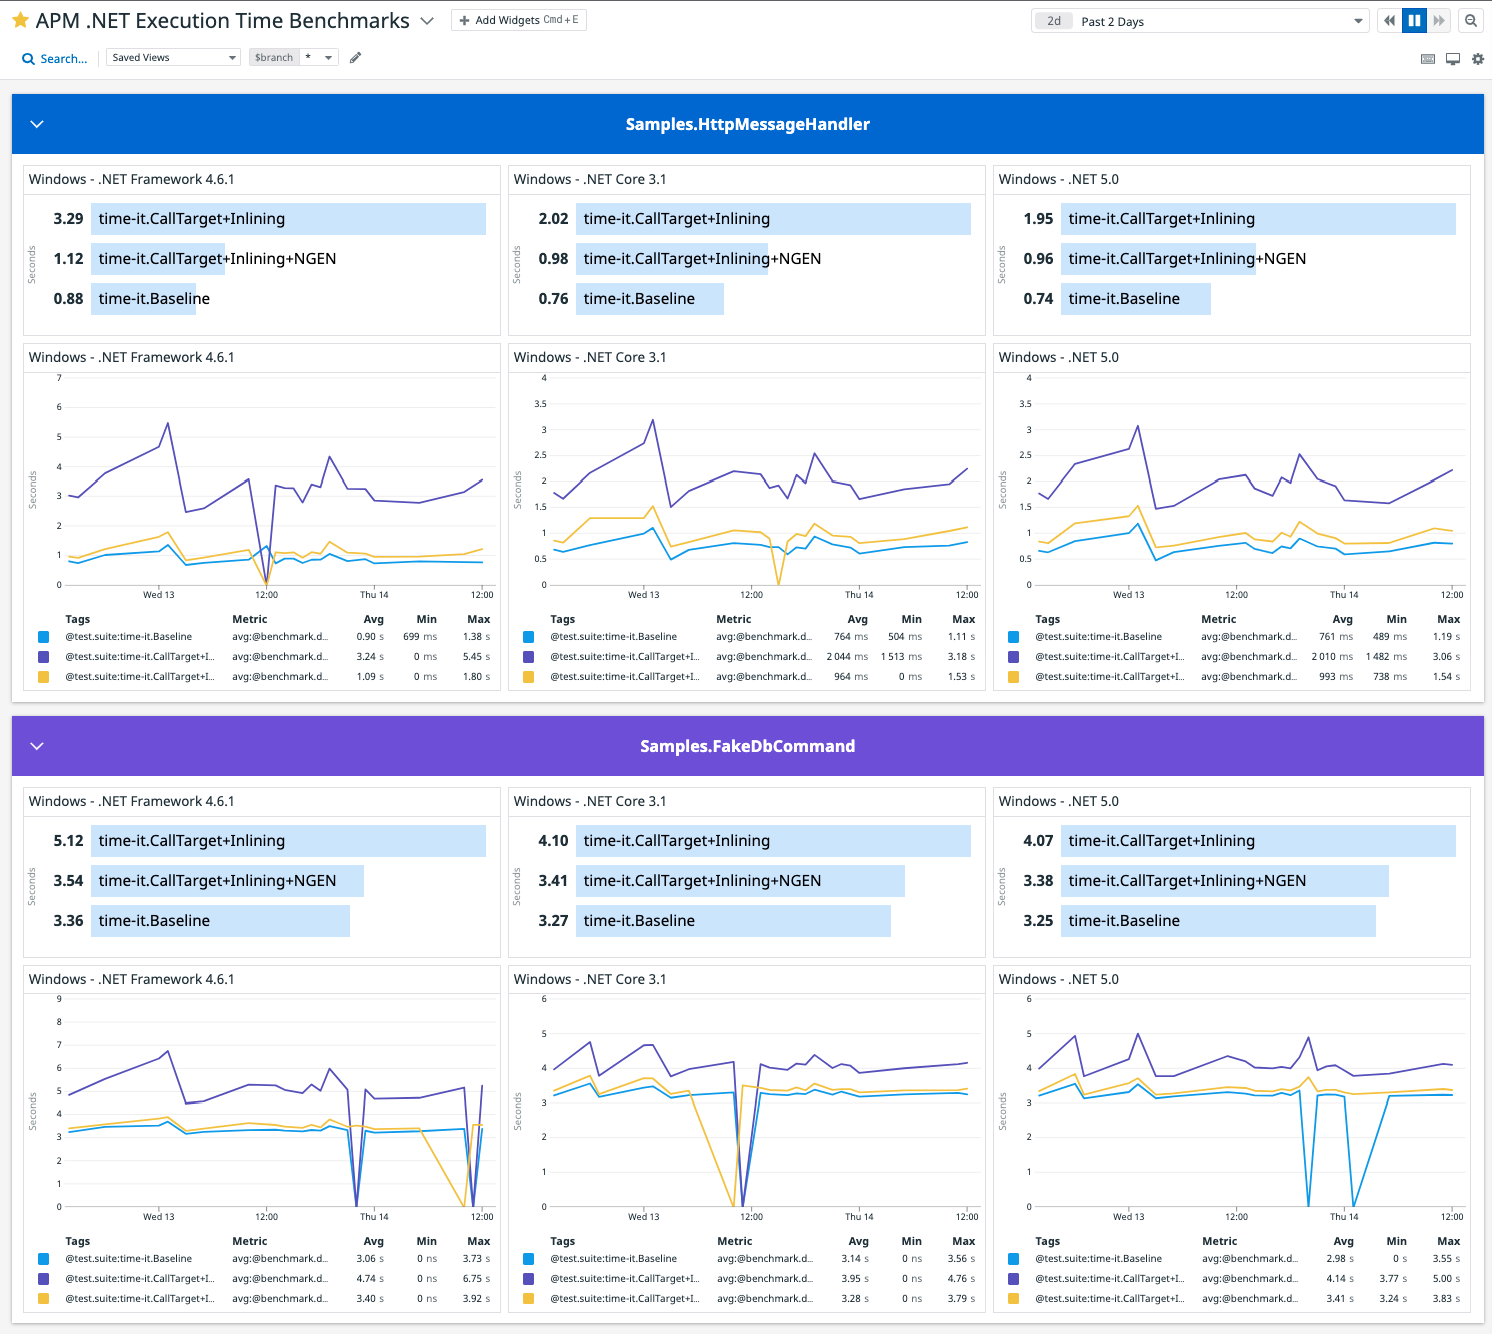
Task: Select the 3.41 CallTarget+Inlining+NGEN bar
Action: [x=740, y=881]
